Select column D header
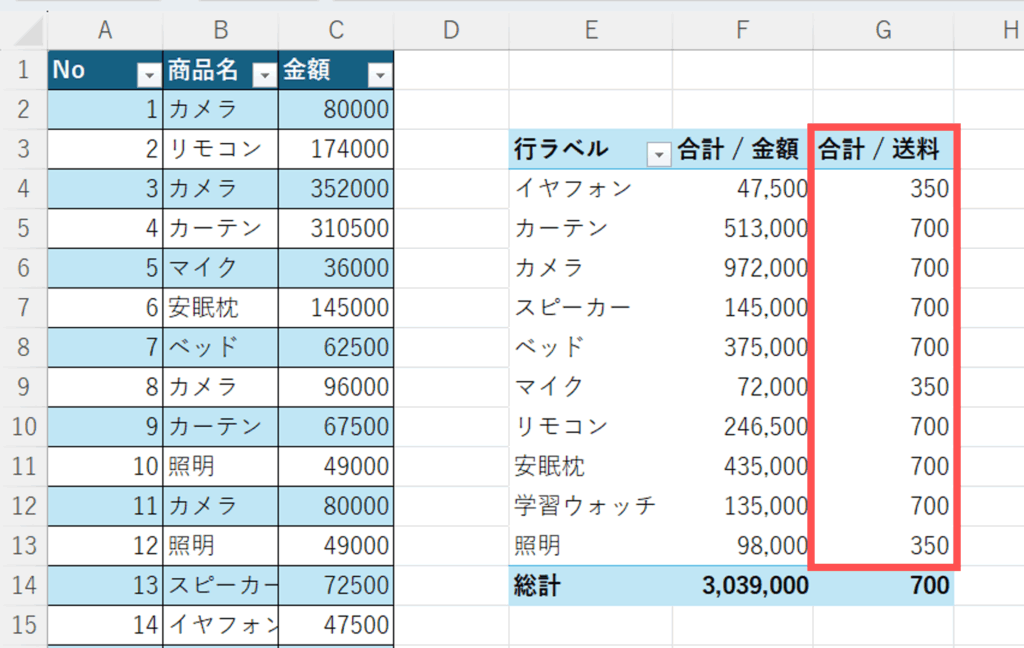 coord(451,31)
